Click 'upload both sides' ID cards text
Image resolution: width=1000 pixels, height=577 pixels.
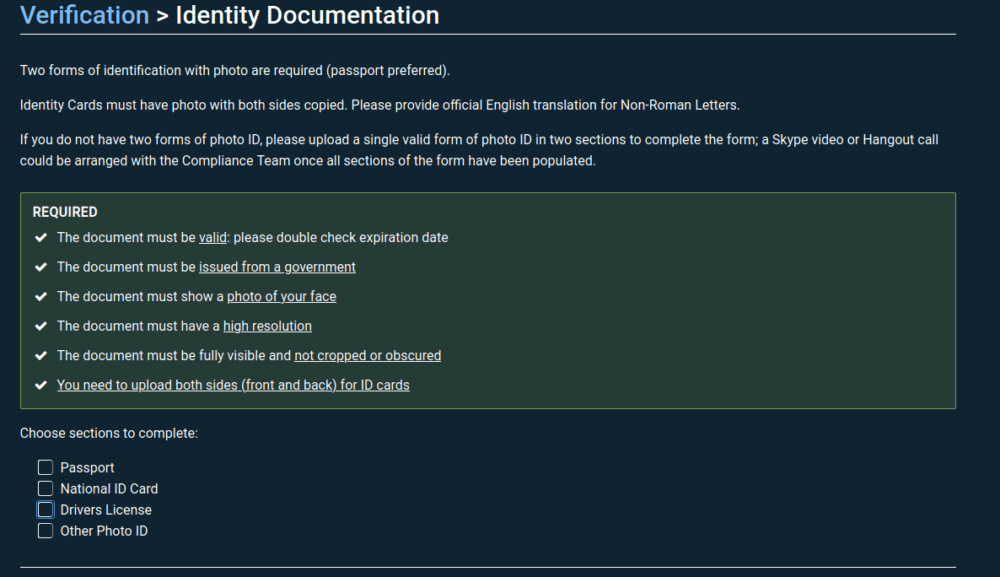233,385
